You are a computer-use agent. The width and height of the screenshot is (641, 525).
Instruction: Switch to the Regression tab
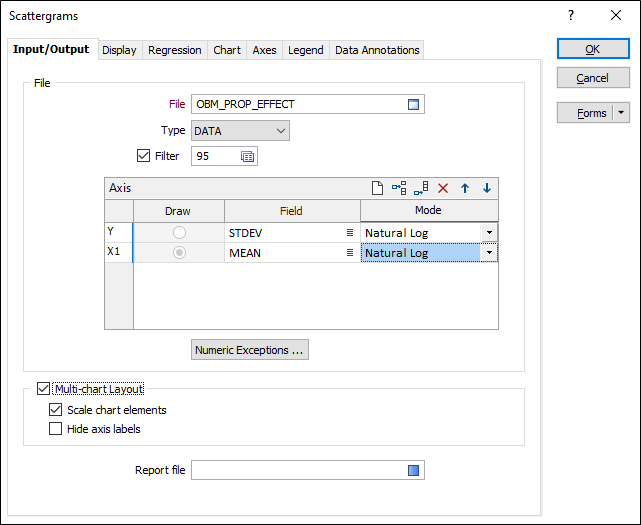point(175,50)
